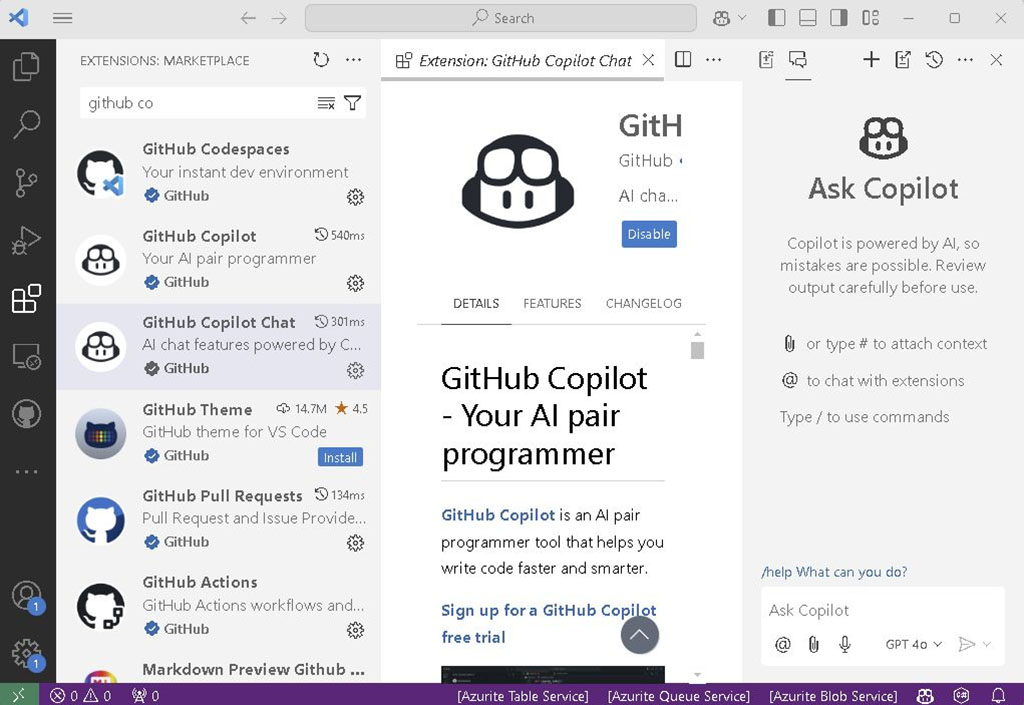Open manage gear for GitHub Copilot Chat

[355, 370]
